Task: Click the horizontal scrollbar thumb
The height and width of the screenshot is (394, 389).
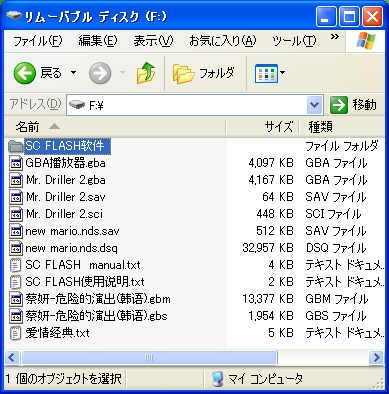Action: (149, 358)
